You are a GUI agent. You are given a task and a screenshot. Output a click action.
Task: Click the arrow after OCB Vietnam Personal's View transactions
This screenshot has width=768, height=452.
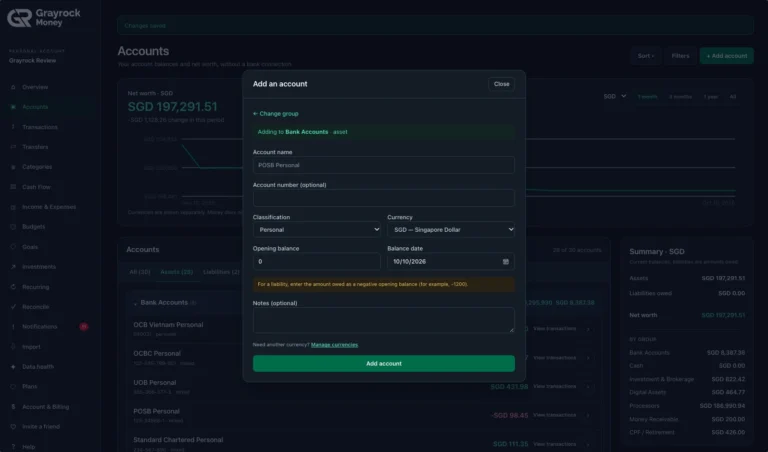click(x=588, y=329)
